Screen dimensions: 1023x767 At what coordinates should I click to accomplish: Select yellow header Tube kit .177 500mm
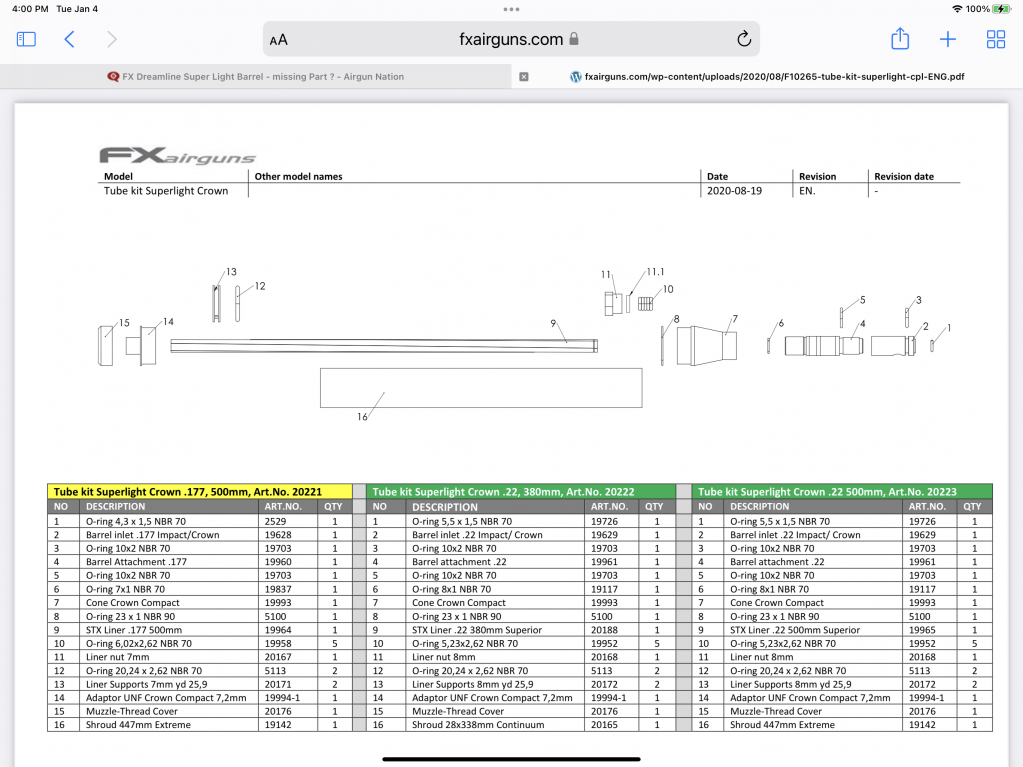tap(200, 491)
